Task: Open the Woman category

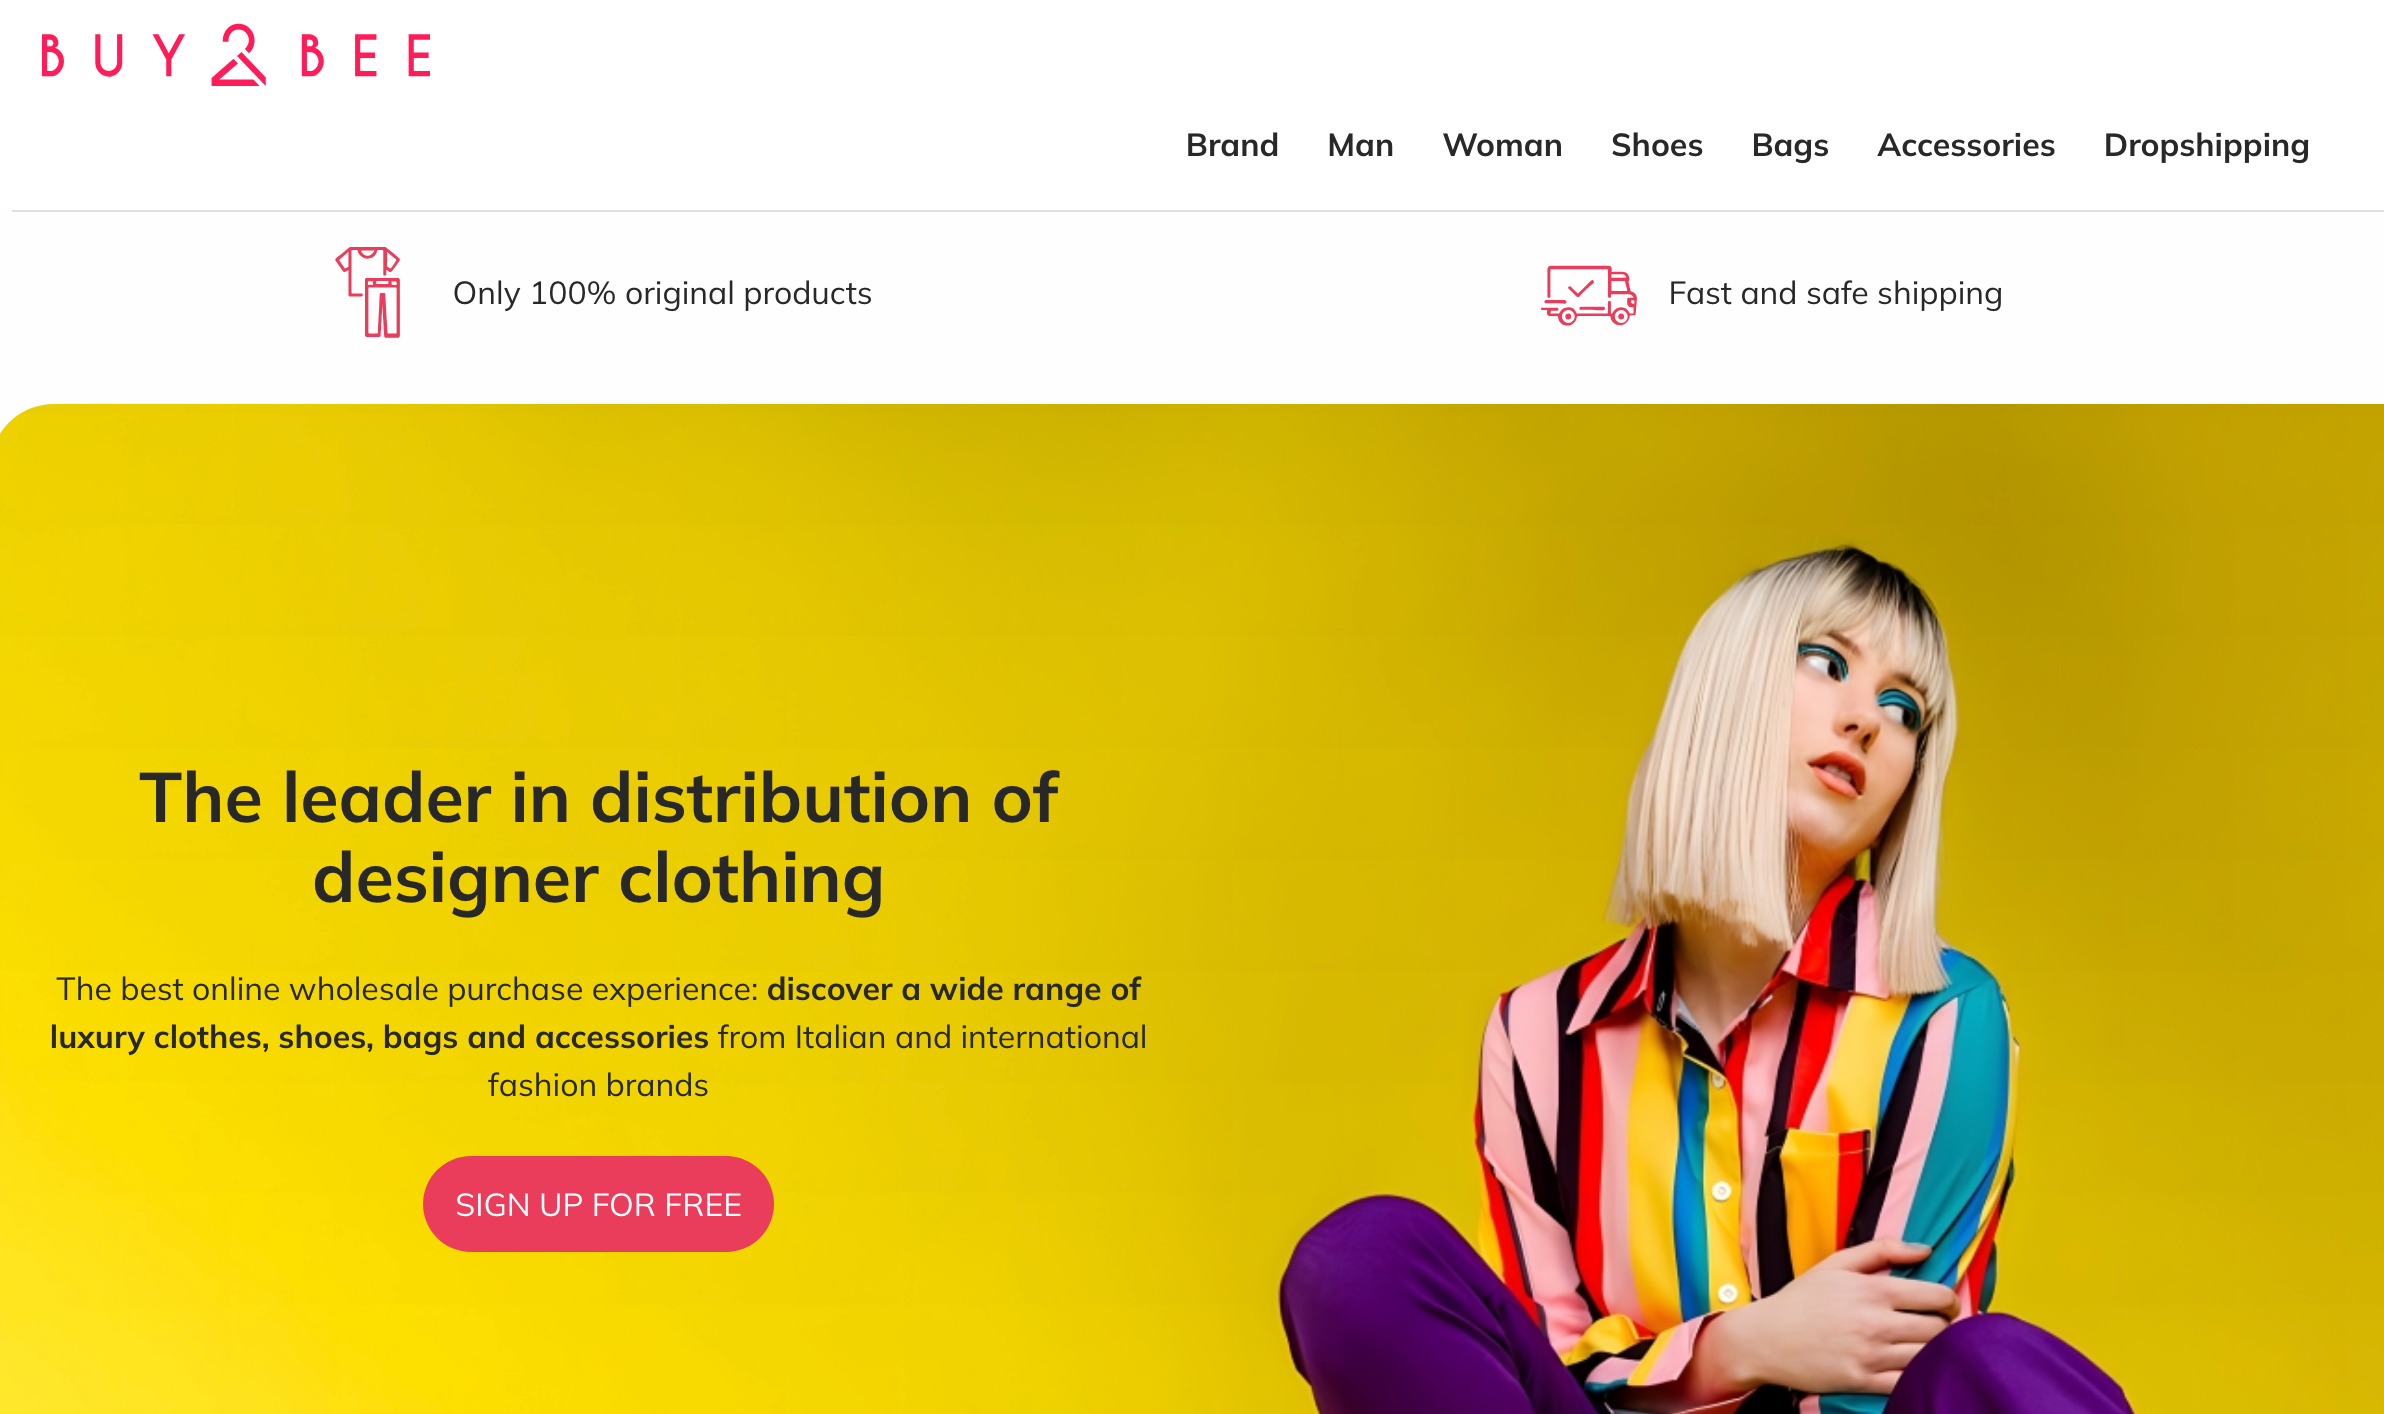Action: (1502, 145)
